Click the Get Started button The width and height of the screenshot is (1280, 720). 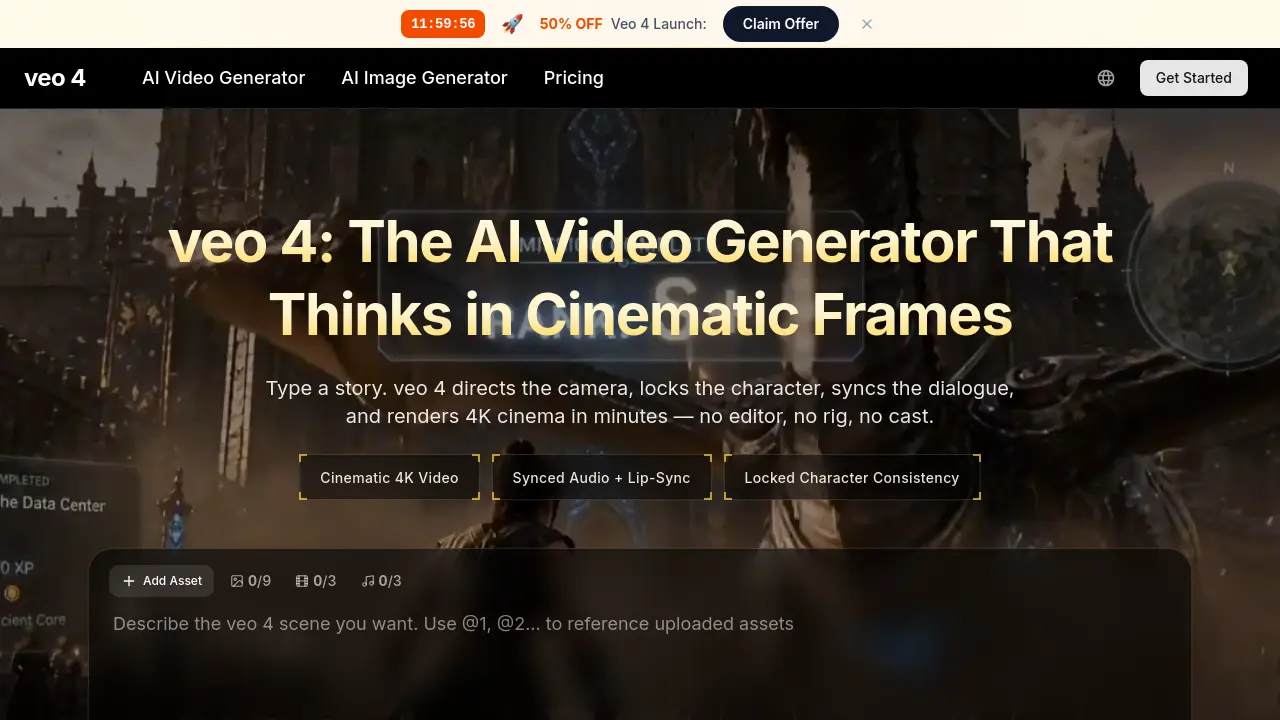1194,78
